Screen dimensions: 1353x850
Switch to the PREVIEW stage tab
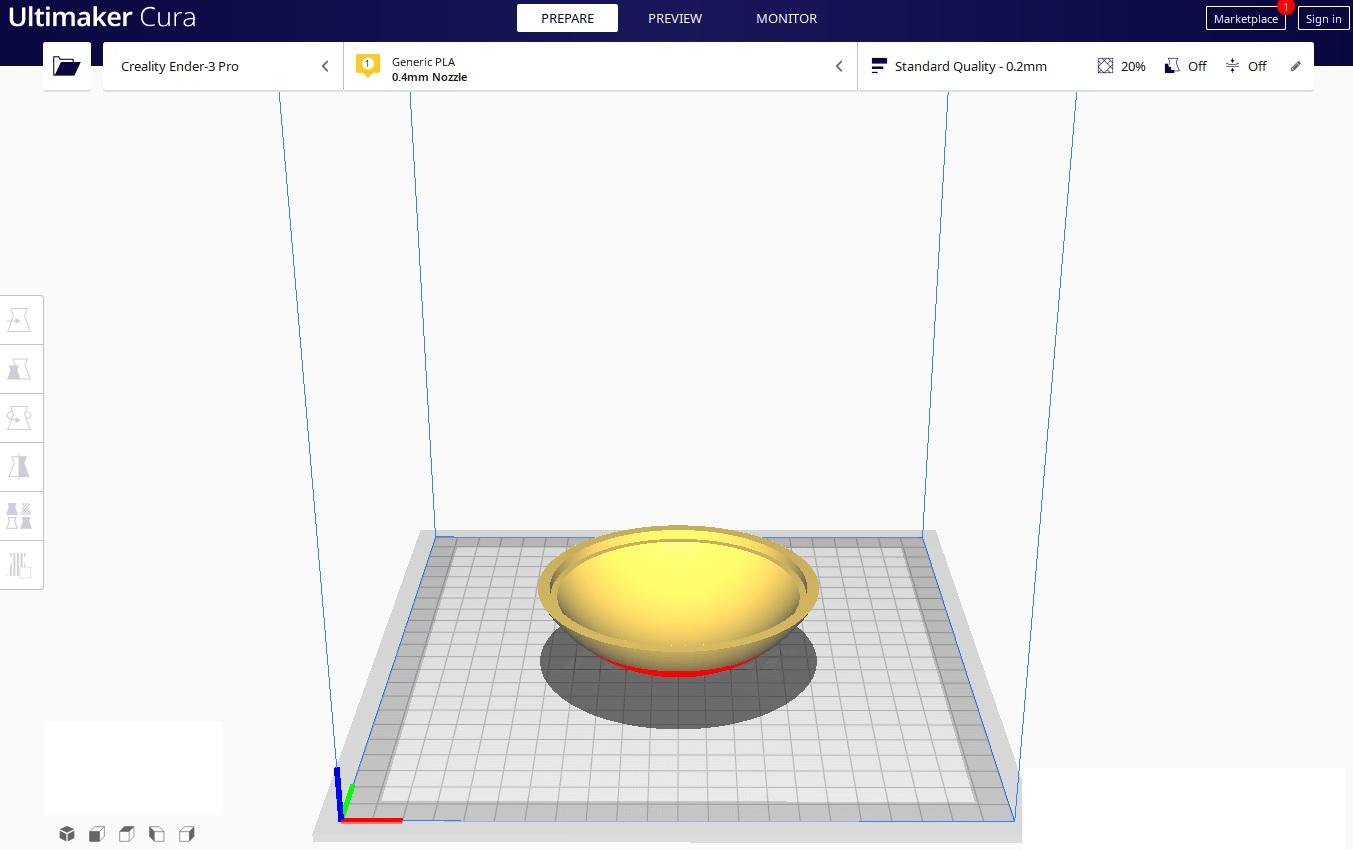coord(675,18)
